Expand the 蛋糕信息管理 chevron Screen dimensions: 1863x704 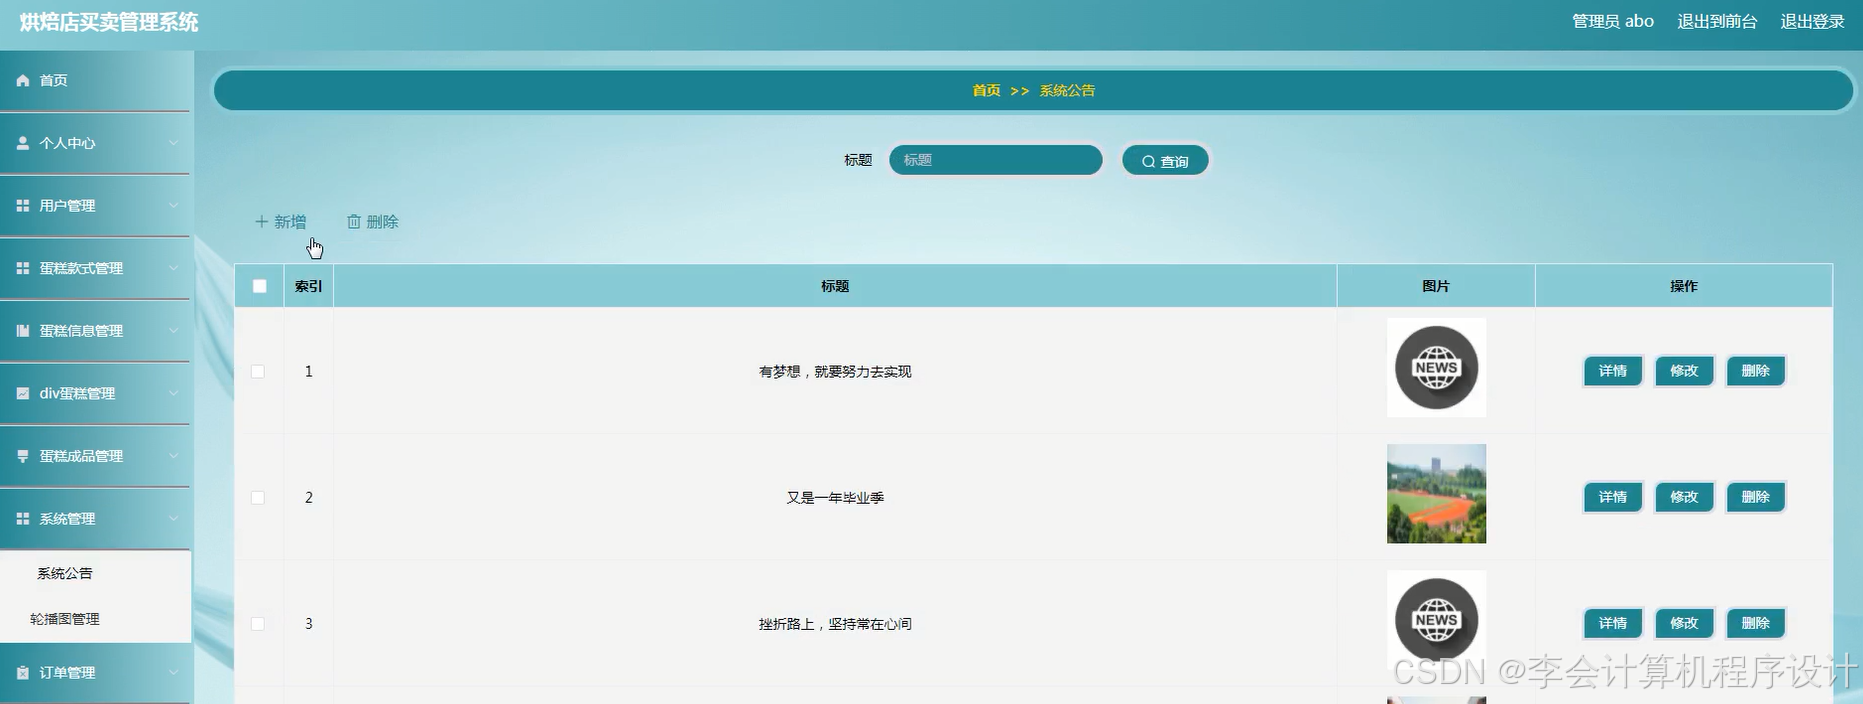173,331
